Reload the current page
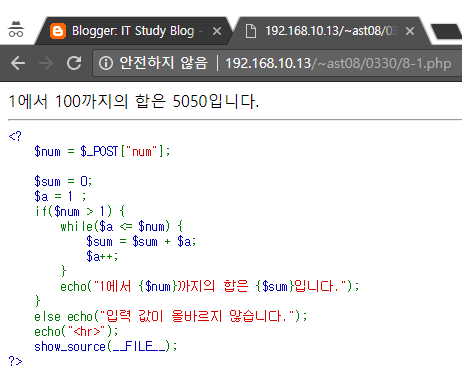 click(x=74, y=63)
